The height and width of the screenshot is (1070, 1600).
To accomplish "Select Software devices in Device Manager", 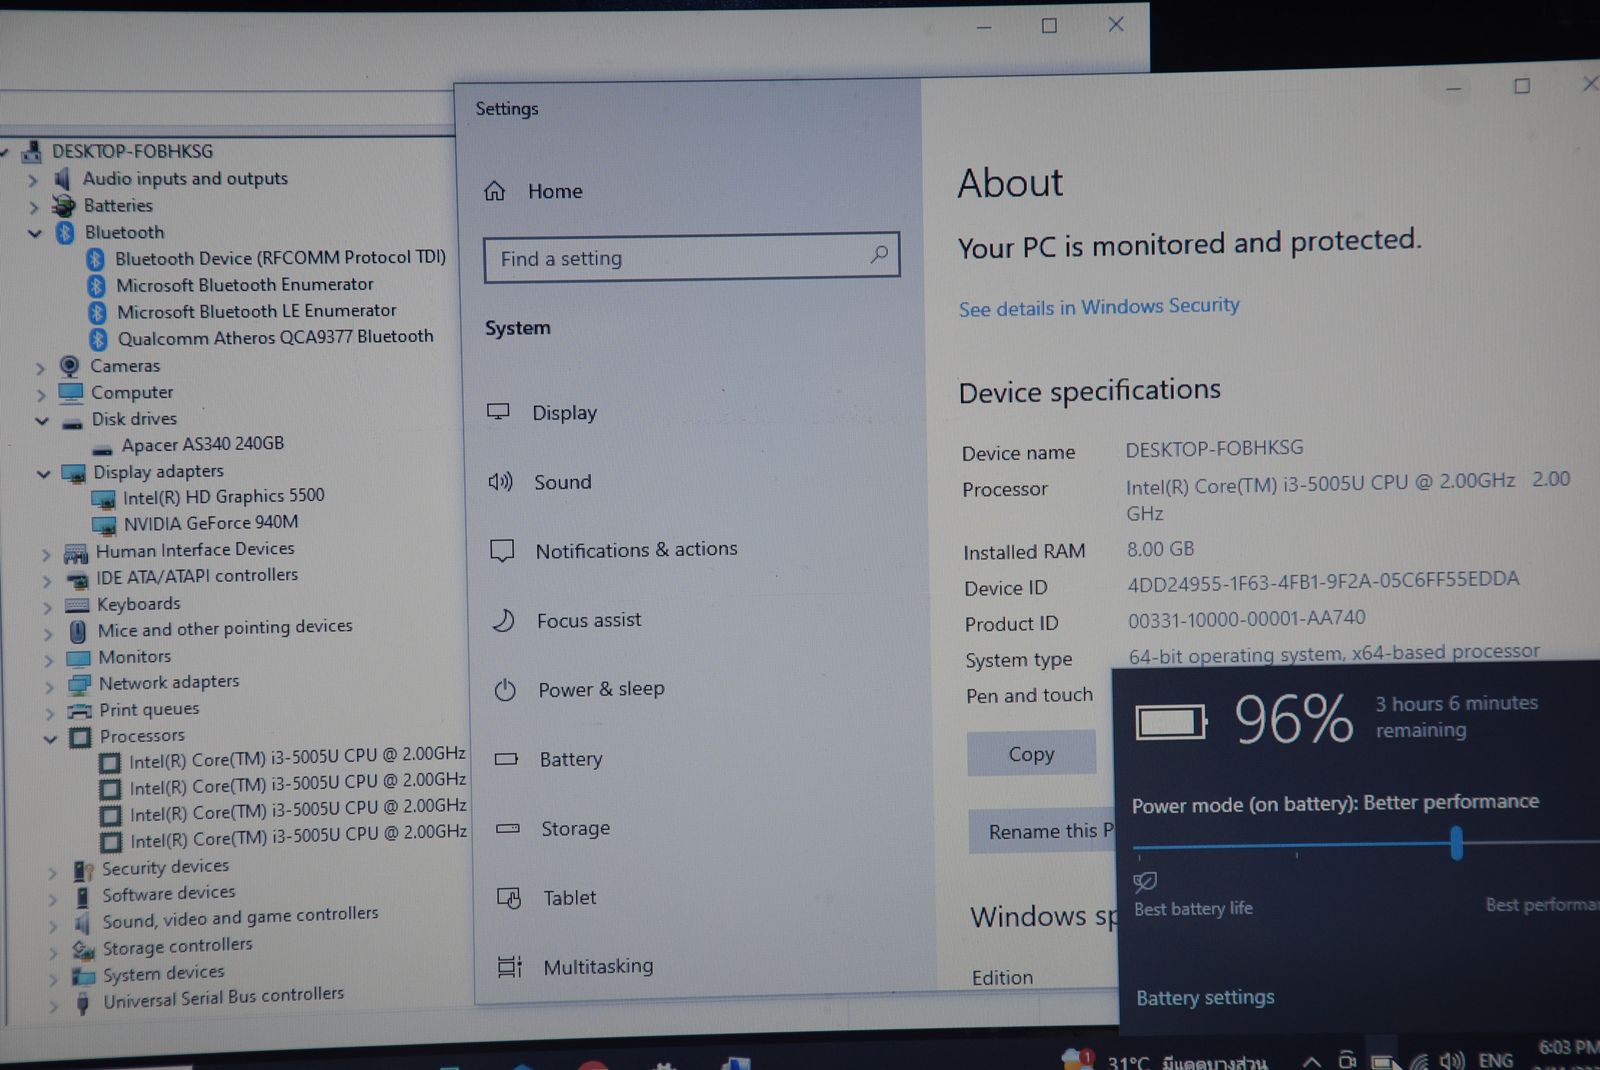I will tap(169, 893).
